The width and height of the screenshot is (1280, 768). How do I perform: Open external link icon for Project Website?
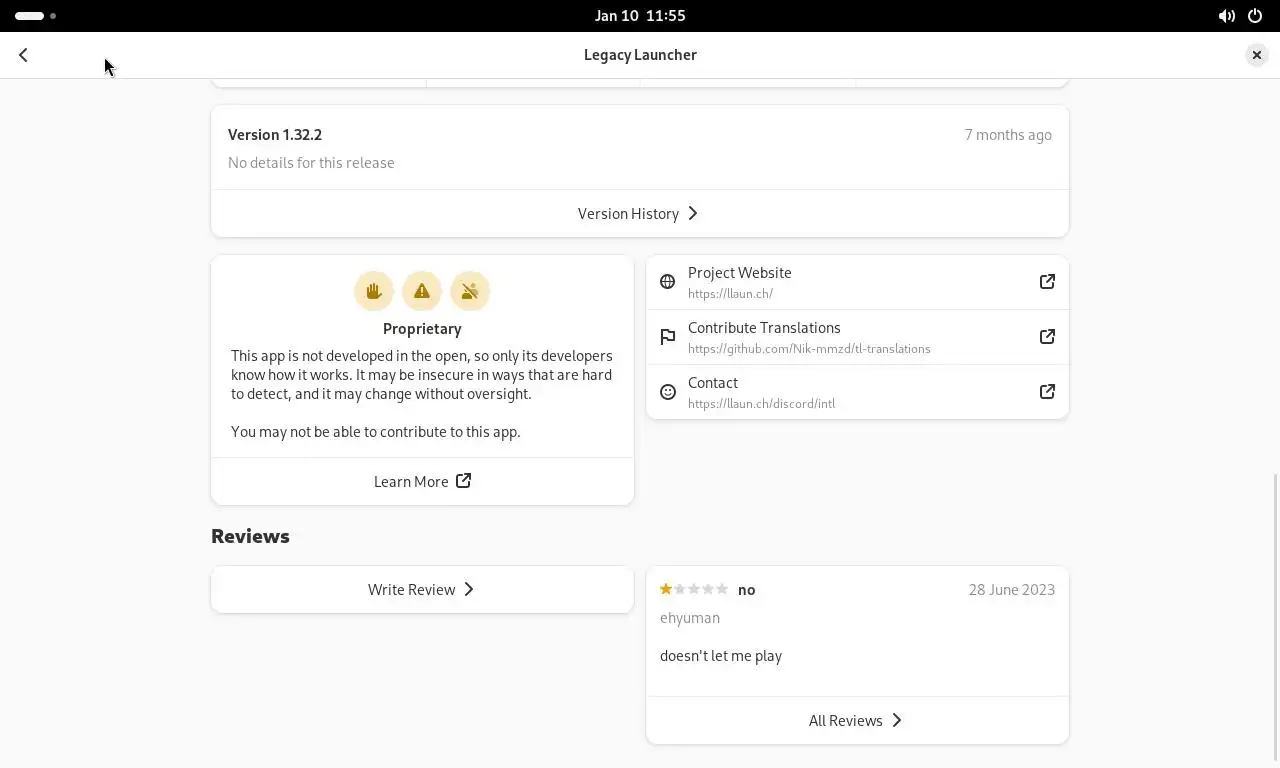(1047, 282)
